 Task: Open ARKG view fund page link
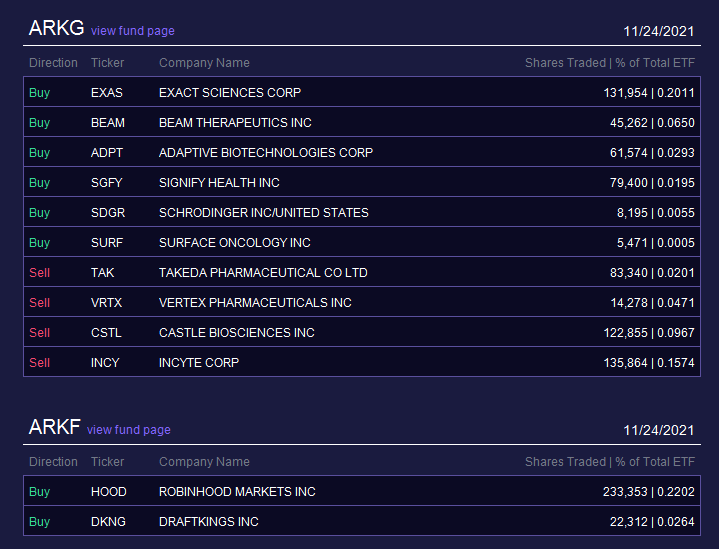[133, 31]
